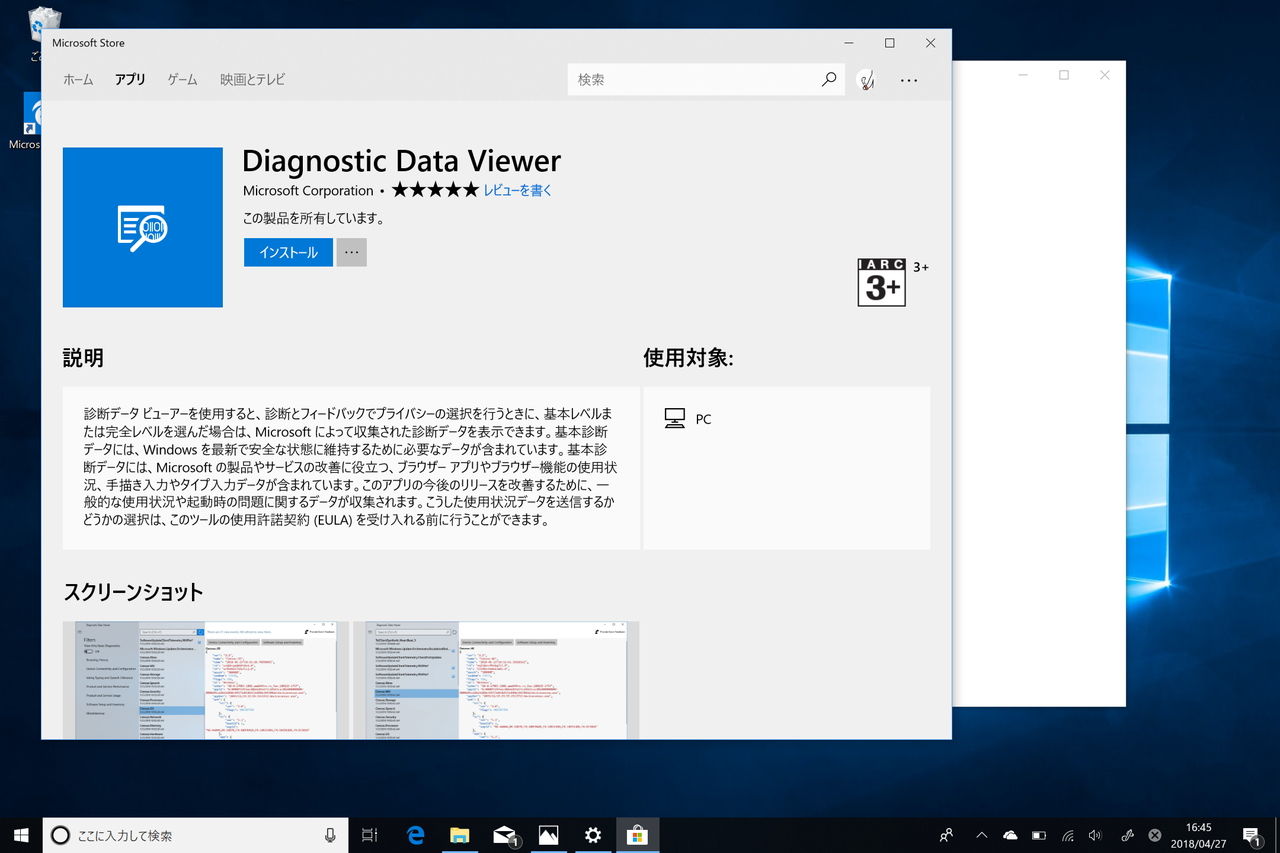
Task: Open the … dropdown next to インストール
Action: click(352, 252)
